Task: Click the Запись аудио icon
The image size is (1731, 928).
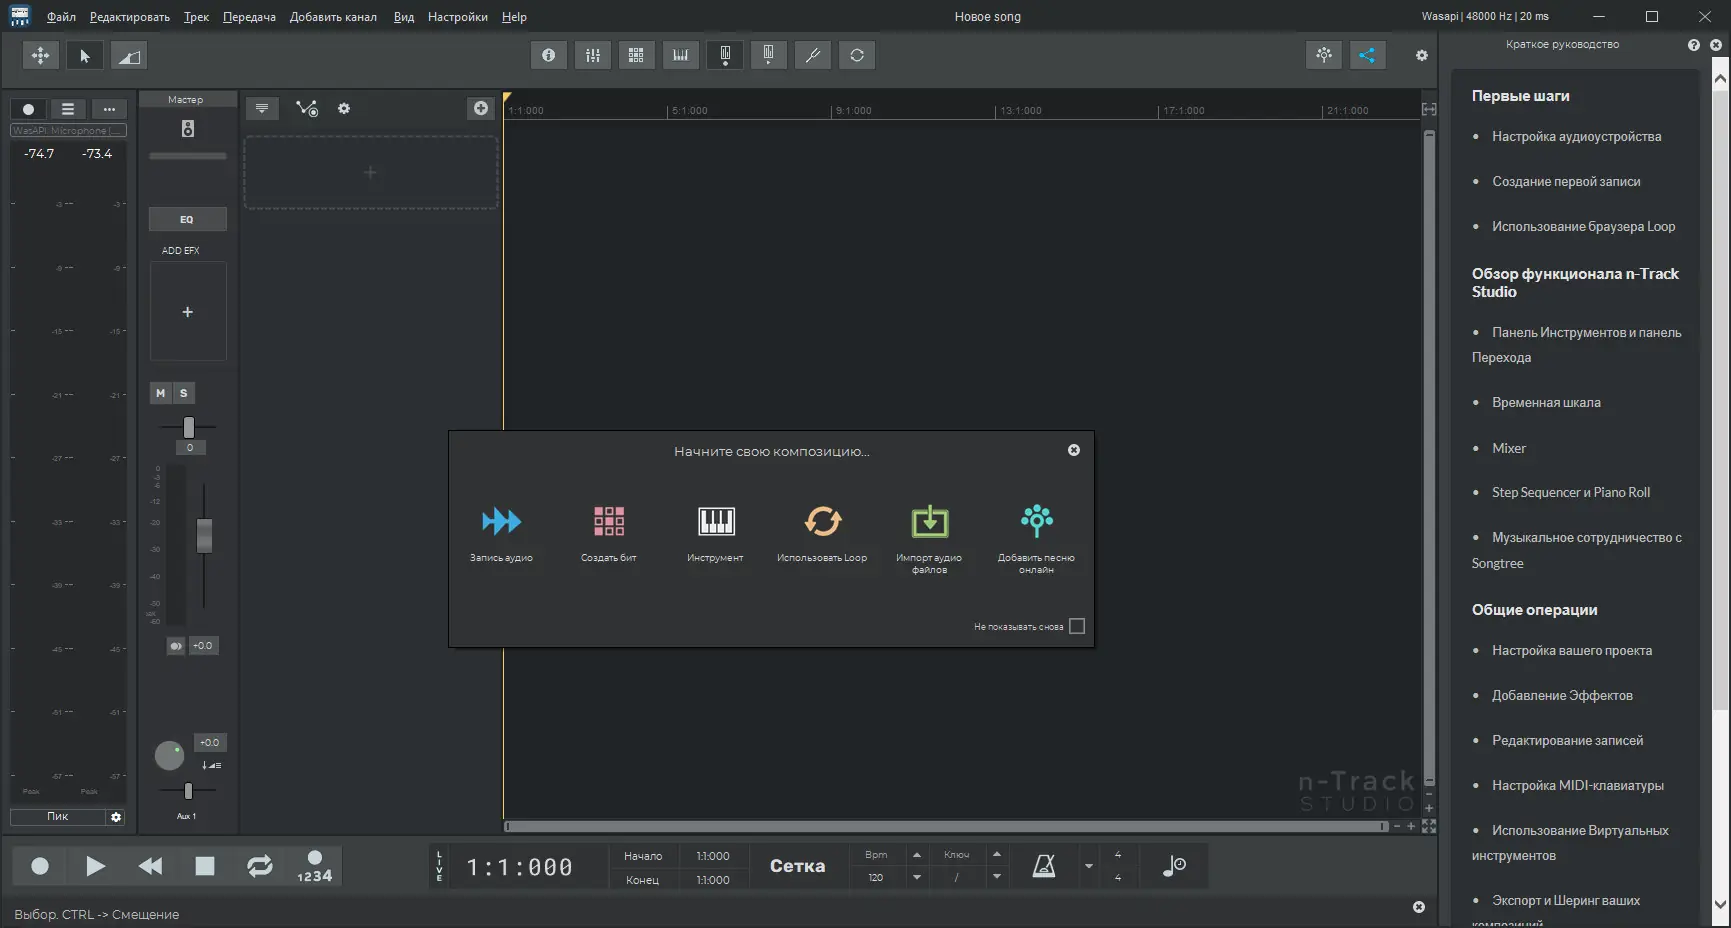Action: click(x=501, y=521)
